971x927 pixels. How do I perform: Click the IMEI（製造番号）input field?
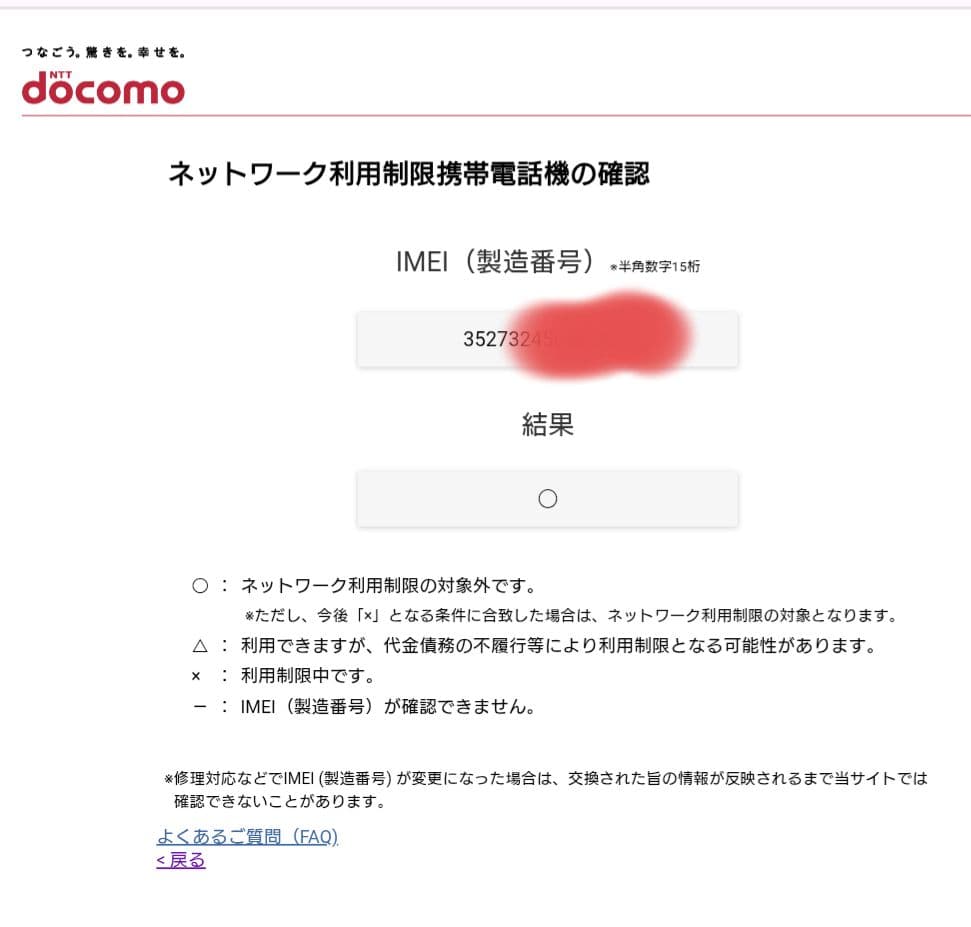(x=547, y=339)
